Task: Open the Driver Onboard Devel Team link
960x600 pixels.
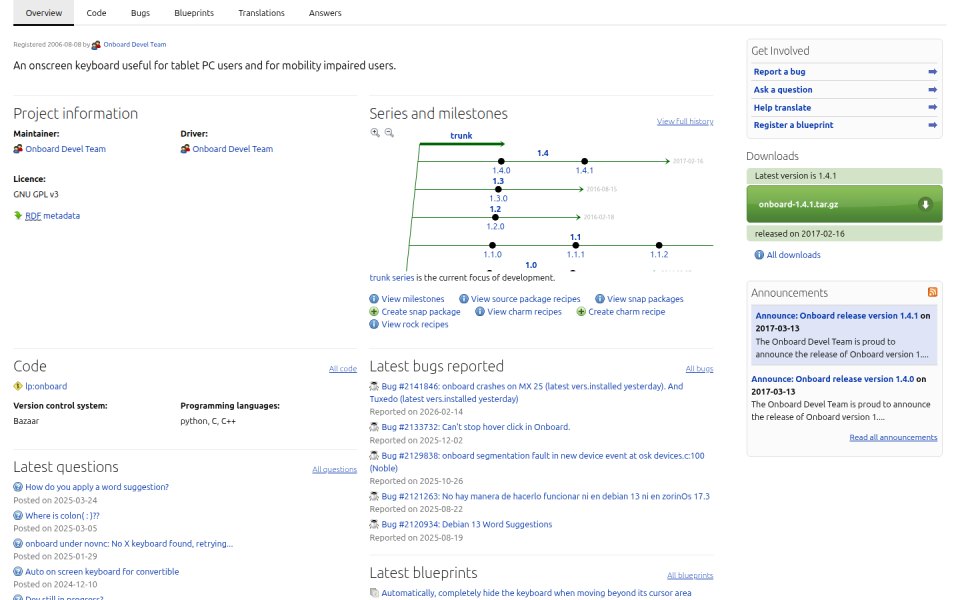Action: (x=233, y=149)
